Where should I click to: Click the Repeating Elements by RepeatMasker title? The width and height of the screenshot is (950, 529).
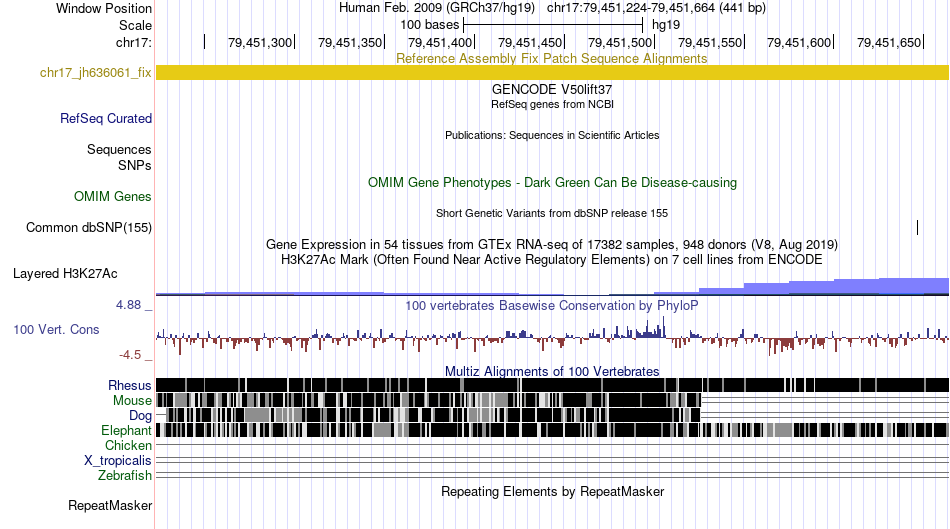pos(552,491)
